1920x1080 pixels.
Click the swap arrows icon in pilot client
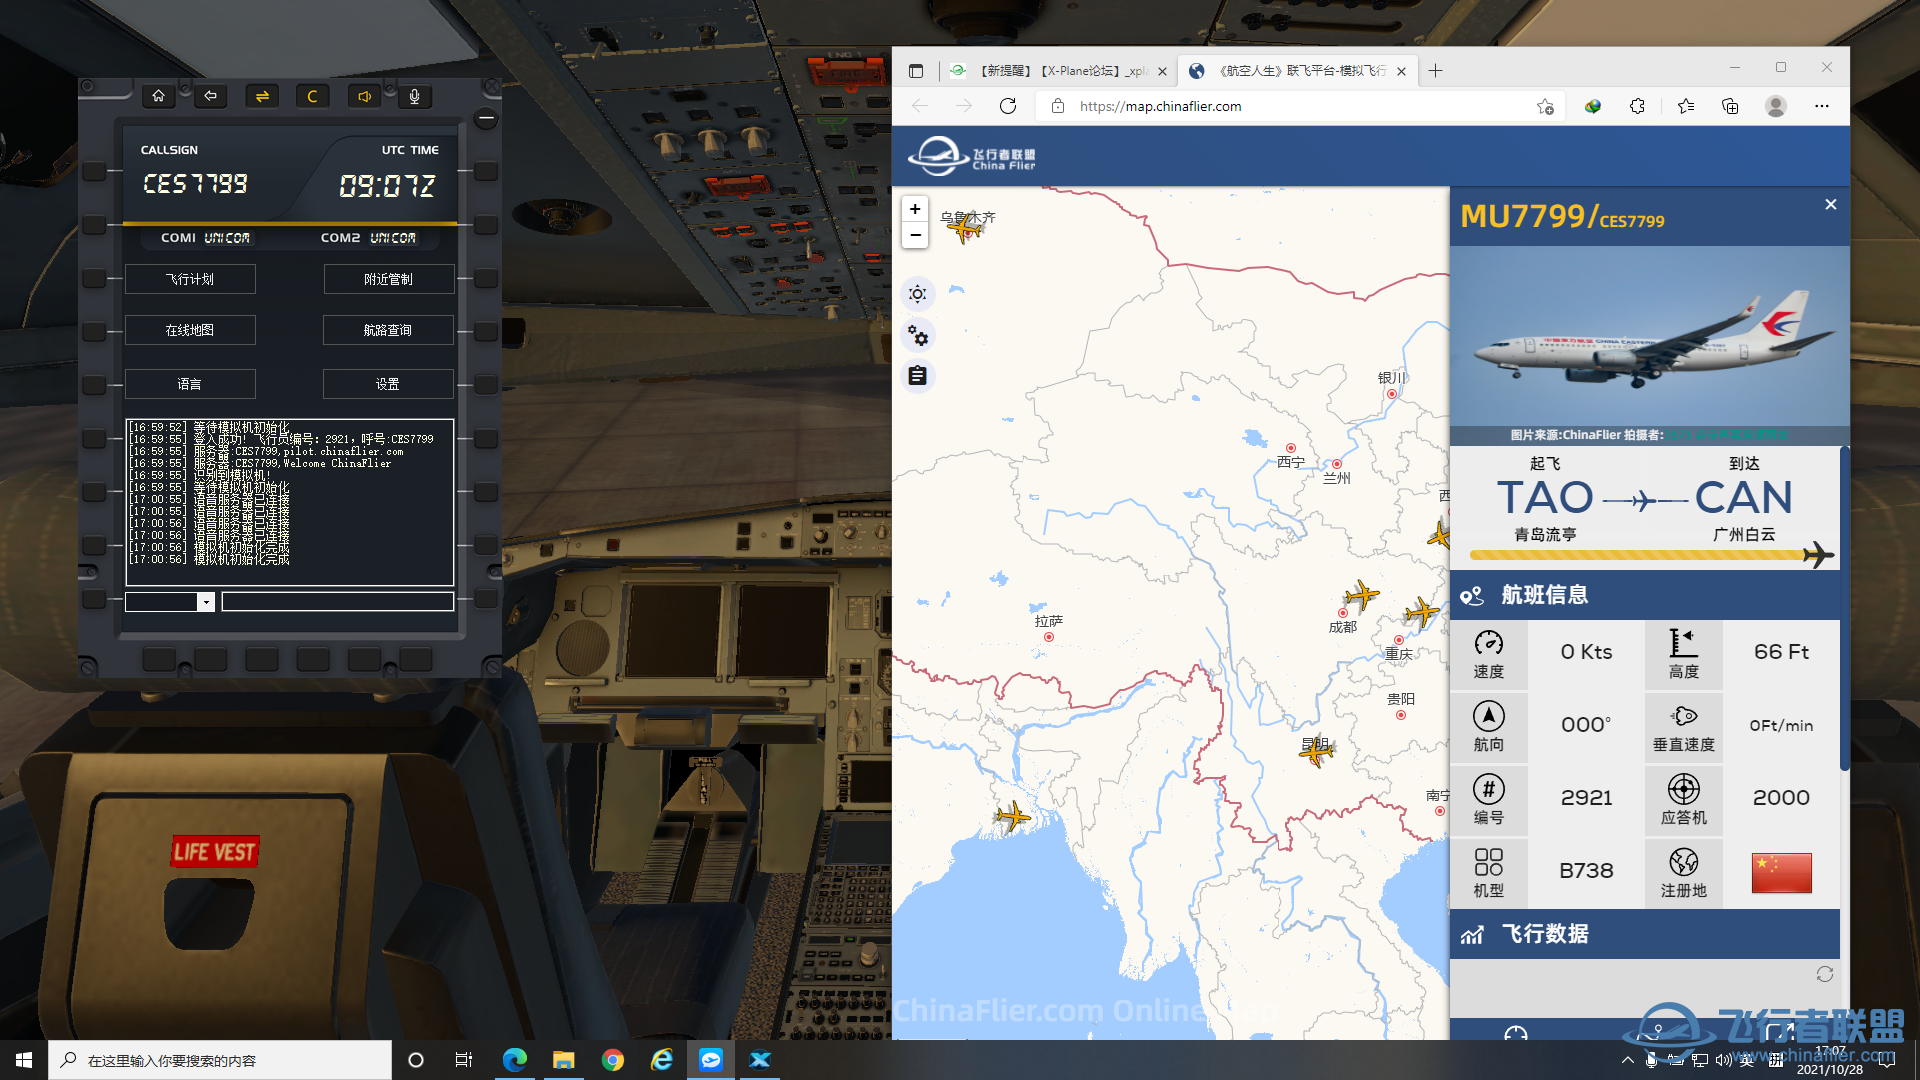(x=262, y=96)
